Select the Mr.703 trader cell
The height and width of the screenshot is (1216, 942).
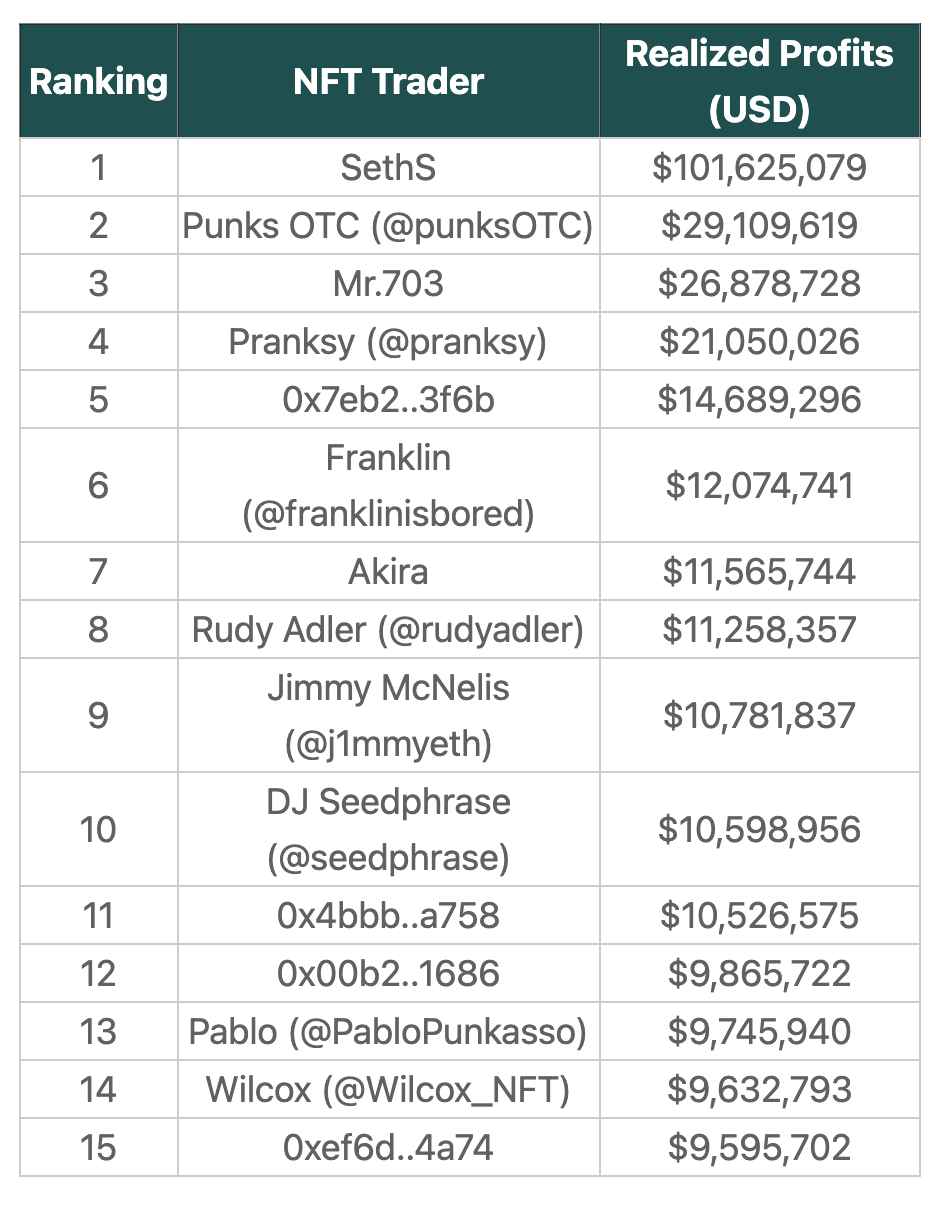pyautogui.click(x=388, y=284)
